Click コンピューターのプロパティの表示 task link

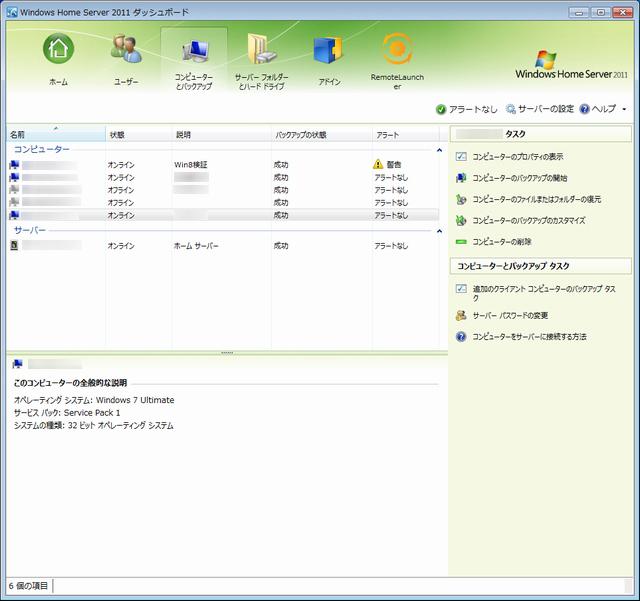click(518, 156)
